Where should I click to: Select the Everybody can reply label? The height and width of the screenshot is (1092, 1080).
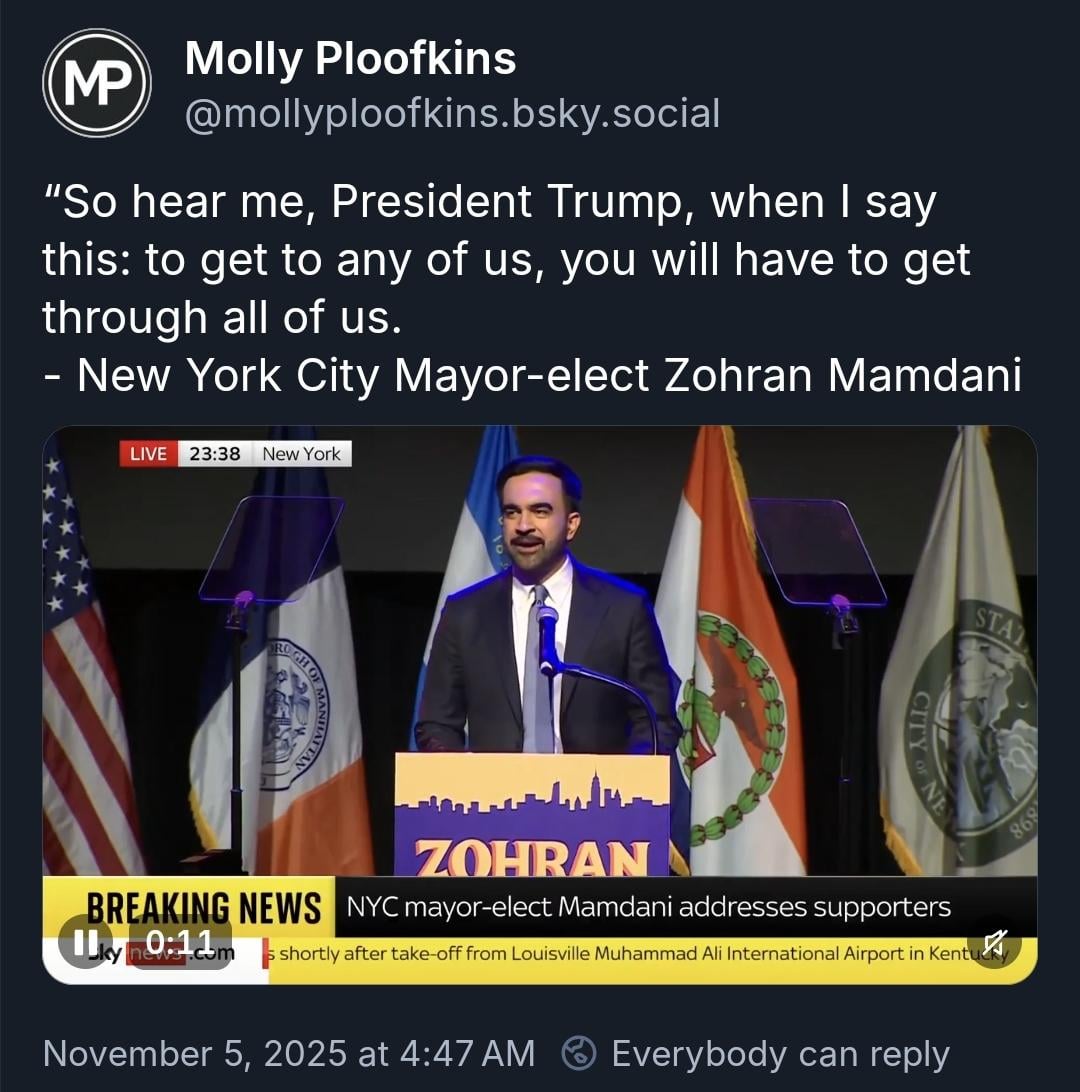pyautogui.click(x=780, y=1053)
